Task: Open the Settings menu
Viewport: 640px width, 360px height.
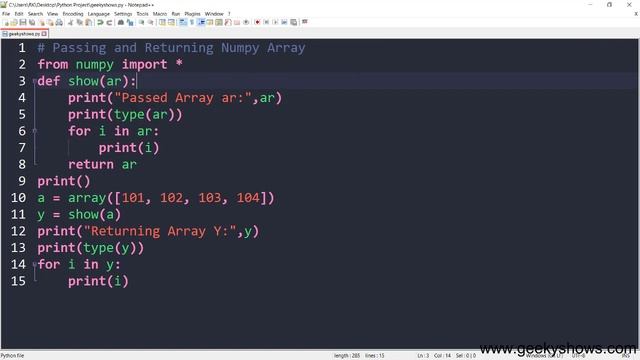Action: coord(123,14)
